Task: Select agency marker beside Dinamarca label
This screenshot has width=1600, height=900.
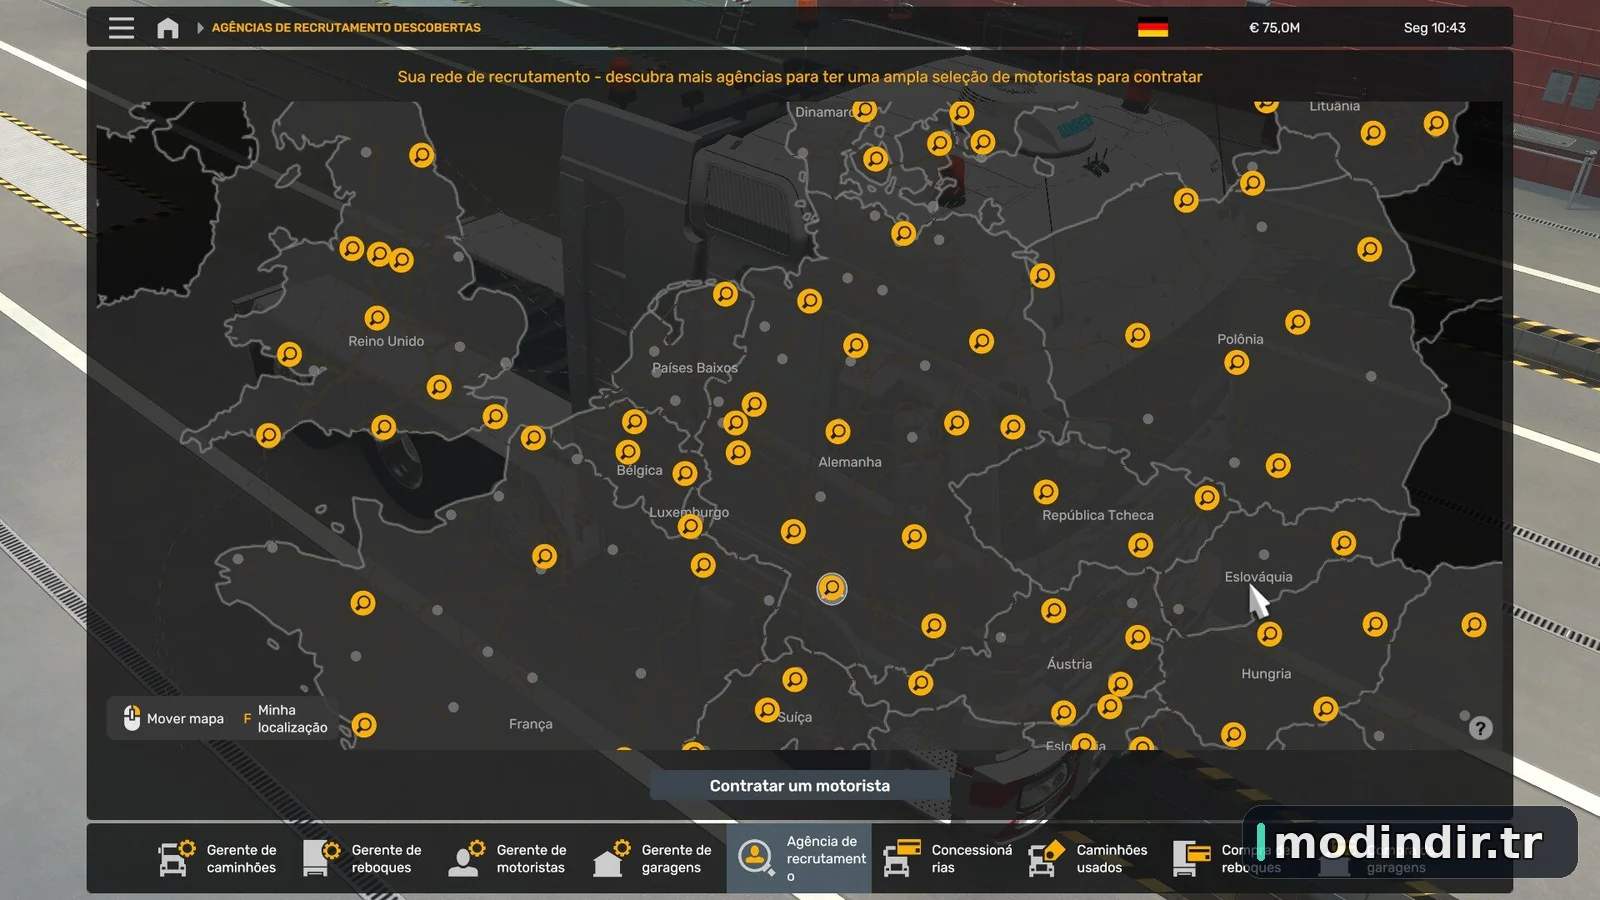Action: [x=865, y=110]
